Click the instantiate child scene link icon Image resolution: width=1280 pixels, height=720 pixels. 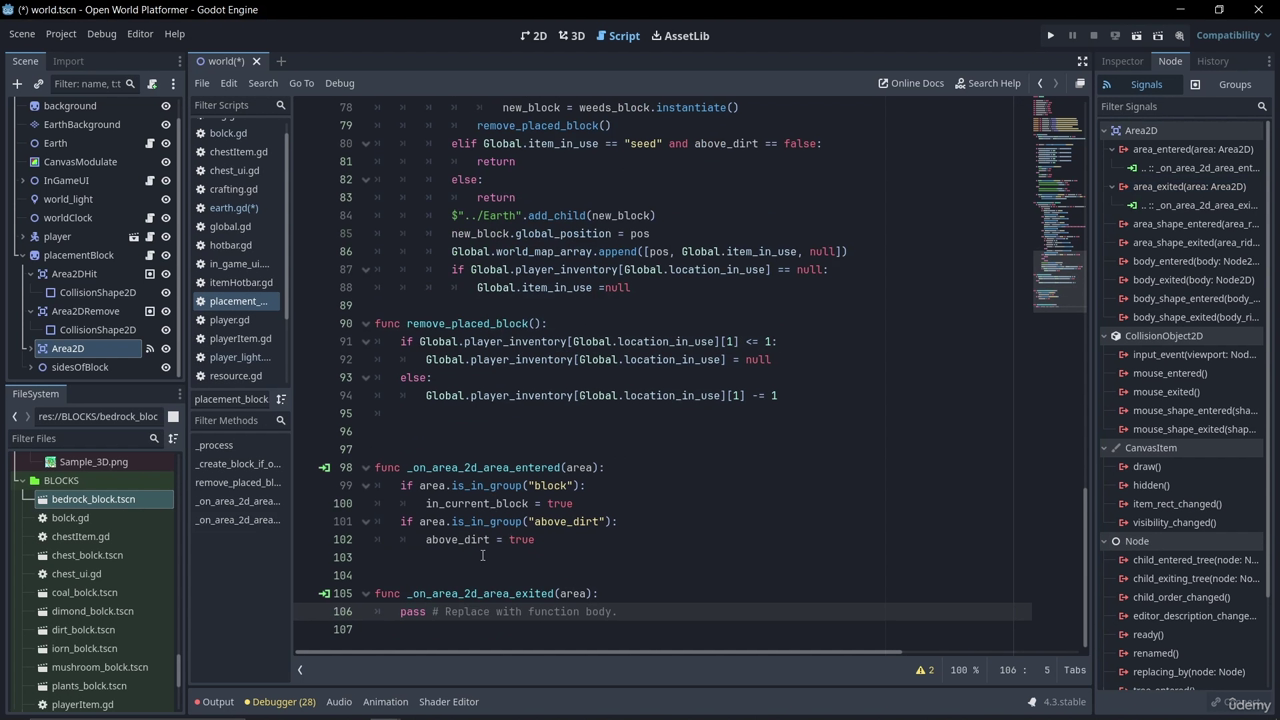(x=39, y=84)
